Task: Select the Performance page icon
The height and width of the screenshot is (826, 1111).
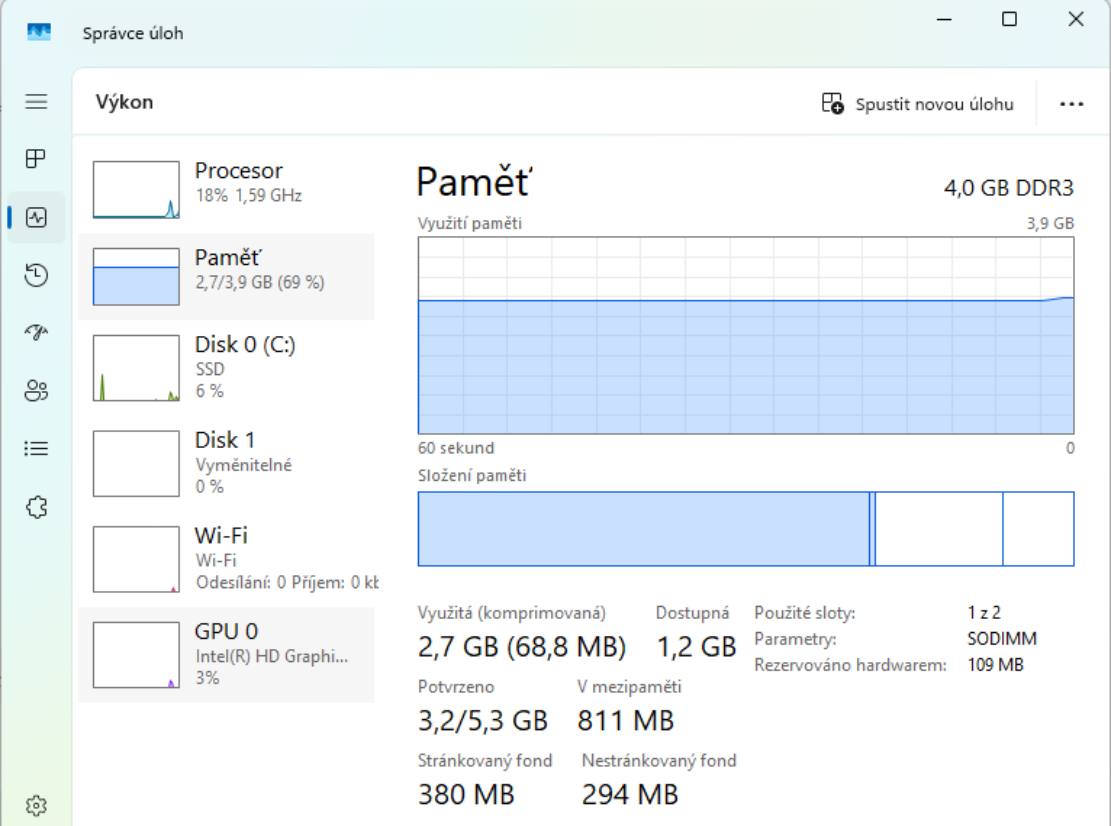Action: coord(37,217)
